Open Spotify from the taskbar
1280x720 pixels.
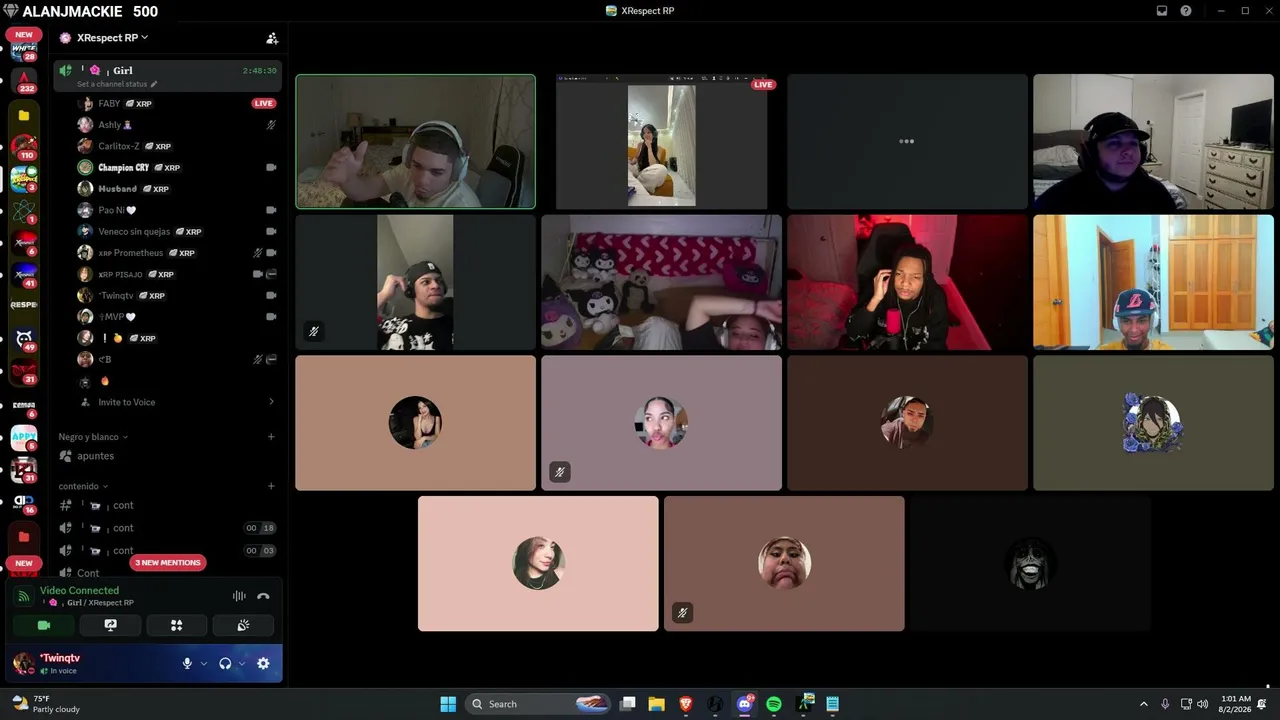click(774, 704)
